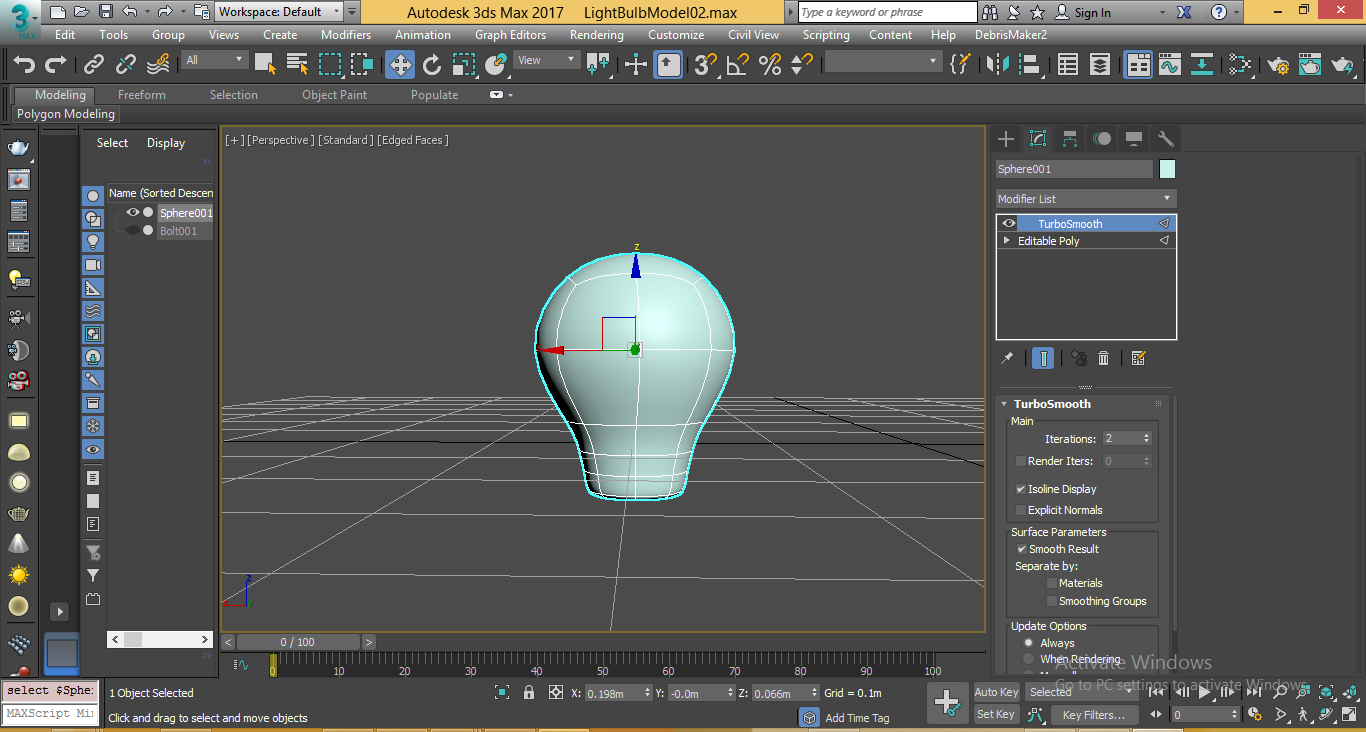Click the Auto Key button
1366x732 pixels.
pos(996,692)
